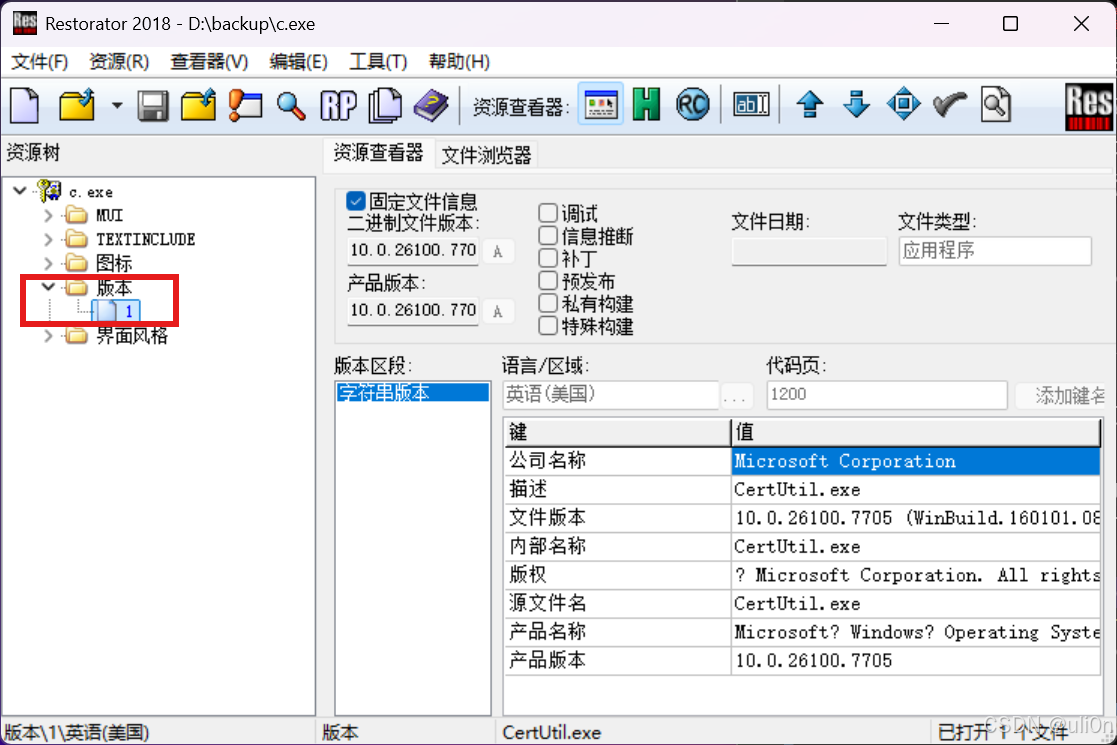Expand the MUI folder

48,215
